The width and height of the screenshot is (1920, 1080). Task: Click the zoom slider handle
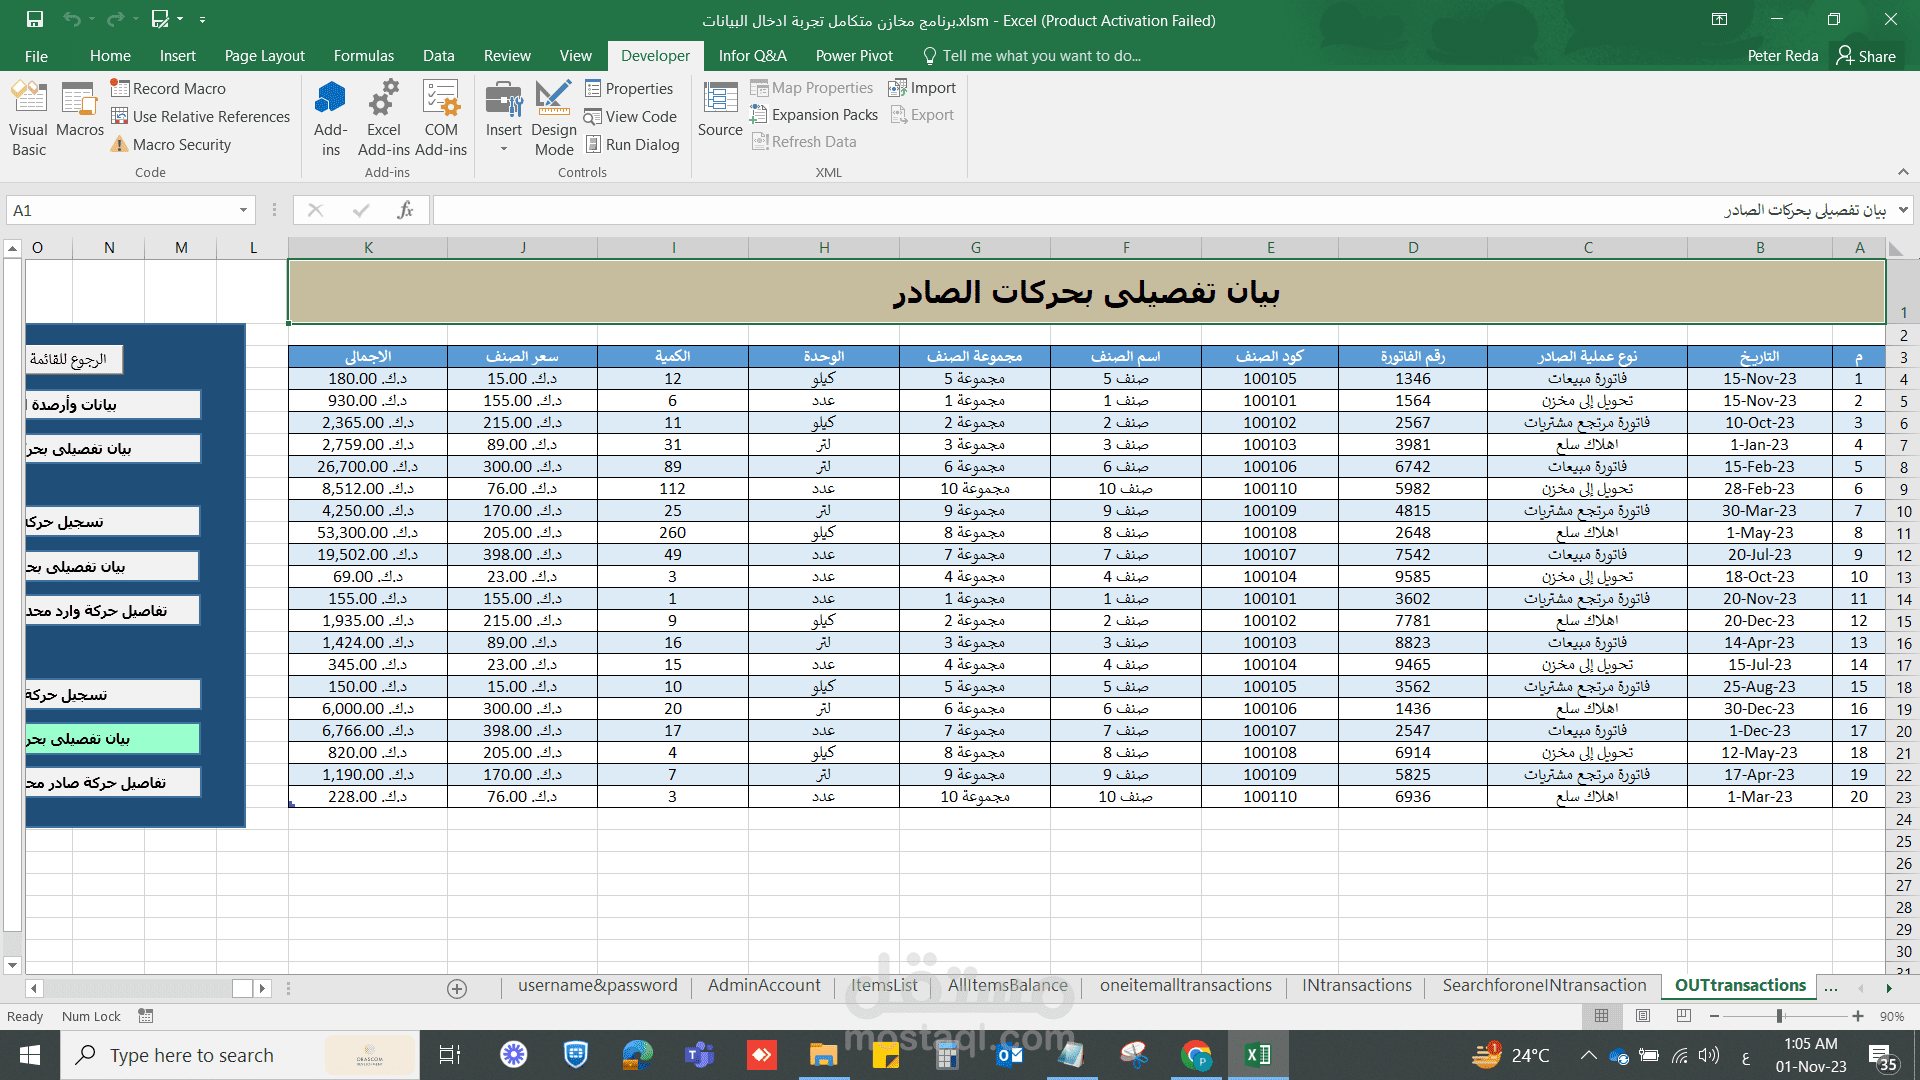[1779, 1016]
